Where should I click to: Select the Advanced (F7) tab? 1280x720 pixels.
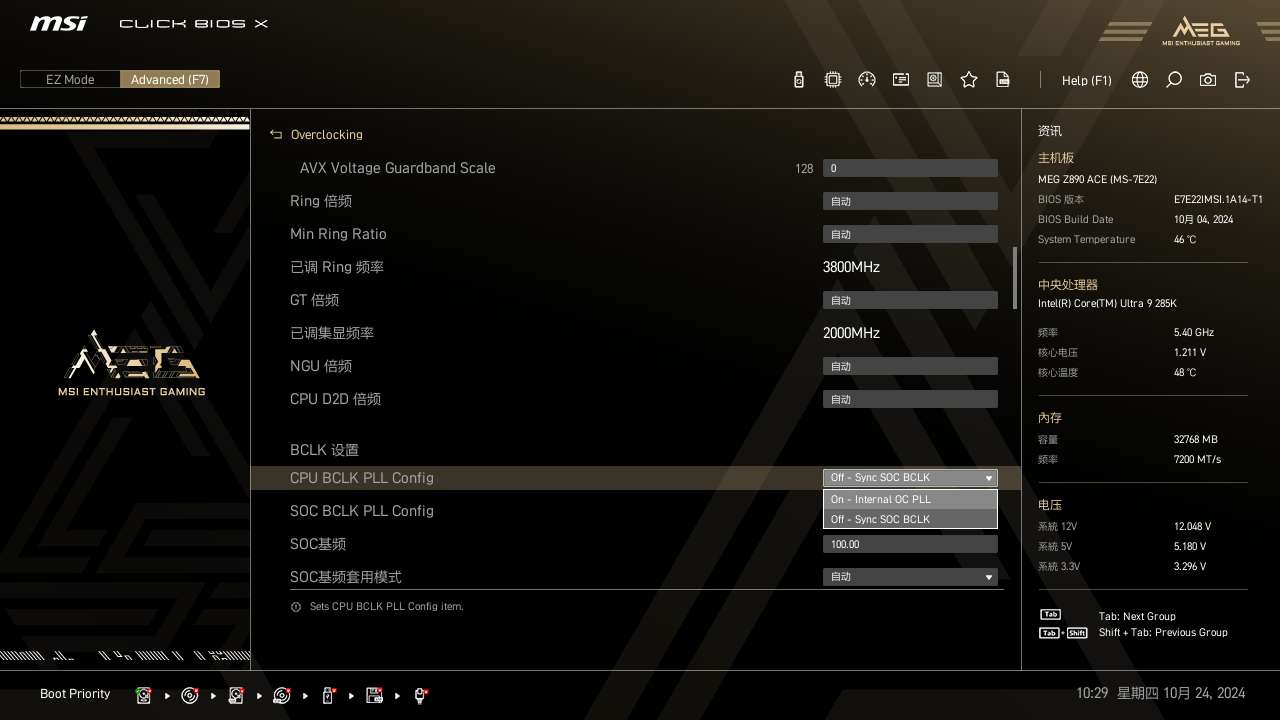tap(170, 80)
